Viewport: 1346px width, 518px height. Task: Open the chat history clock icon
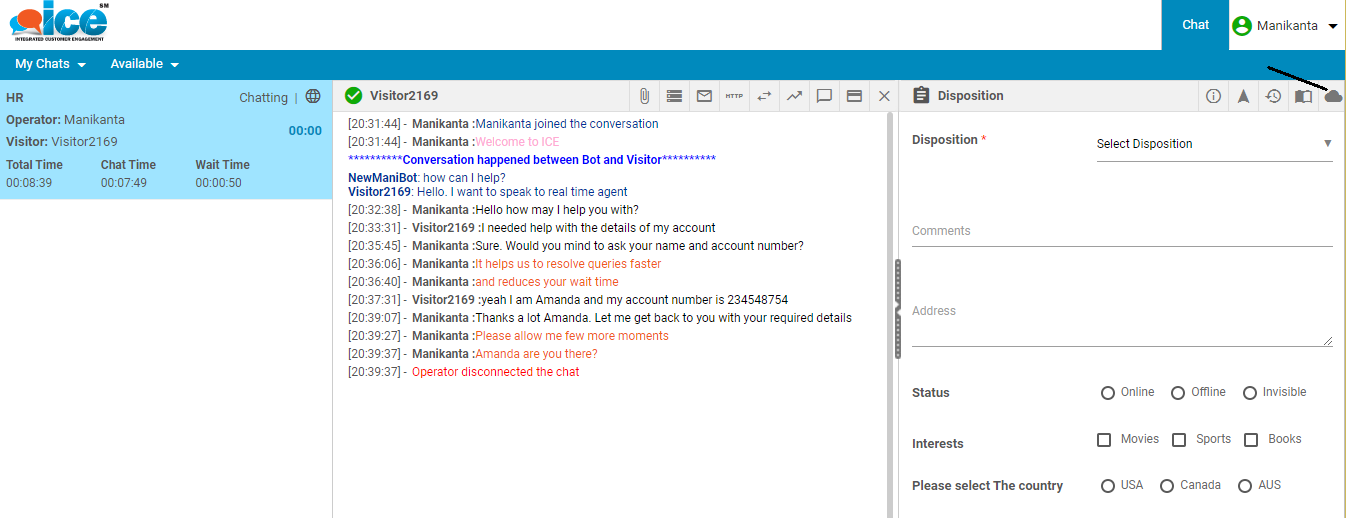(x=1273, y=96)
